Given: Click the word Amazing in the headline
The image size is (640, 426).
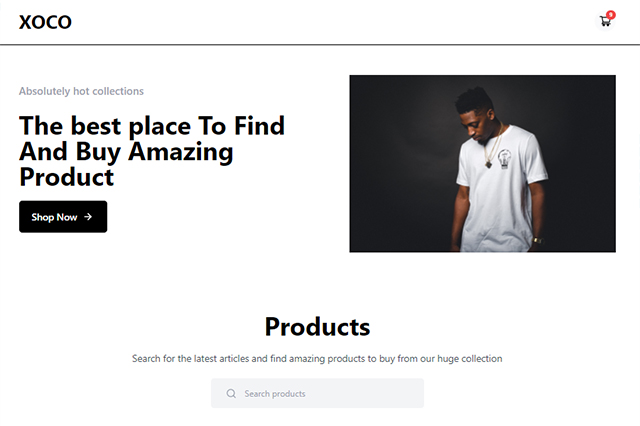Looking at the screenshot, I should coord(180,152).
